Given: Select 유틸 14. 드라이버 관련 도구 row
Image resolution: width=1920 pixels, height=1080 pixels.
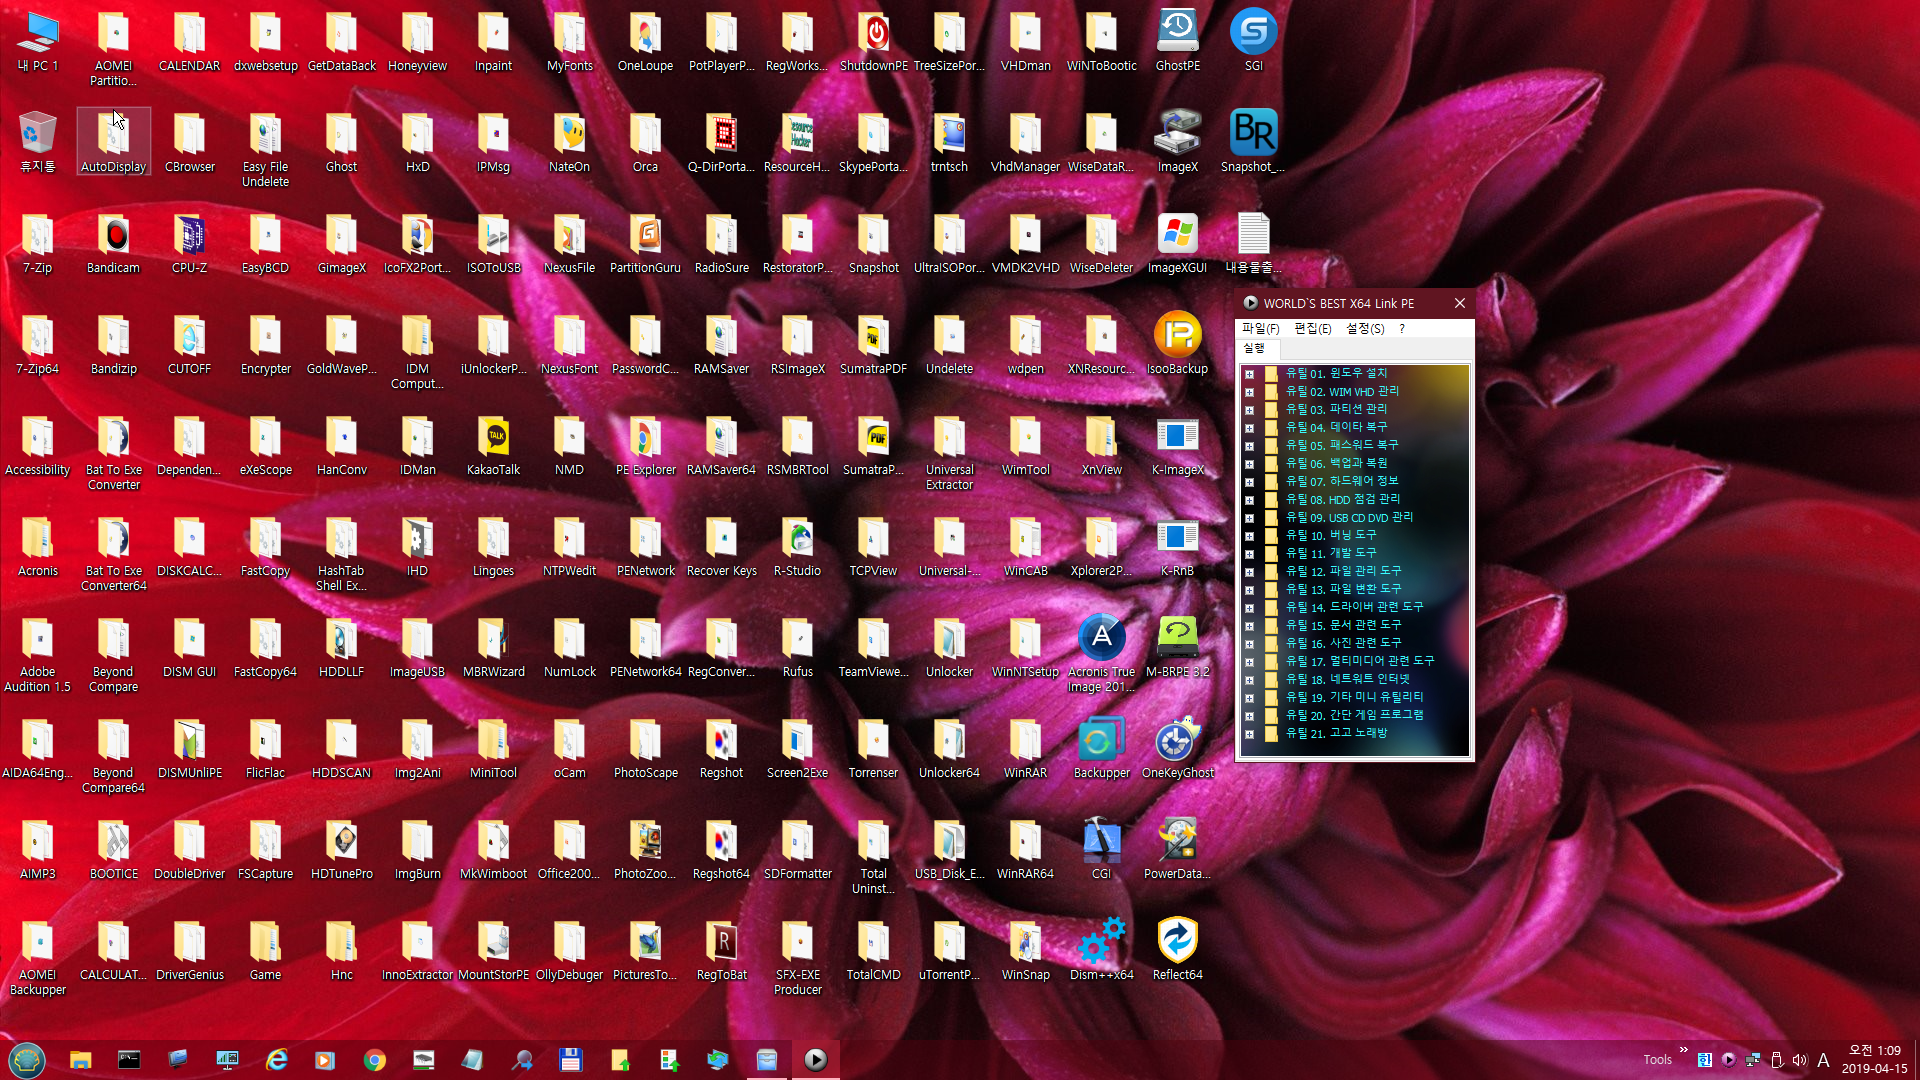Looking at the screenshot, I should click(x=1354, y=607).
